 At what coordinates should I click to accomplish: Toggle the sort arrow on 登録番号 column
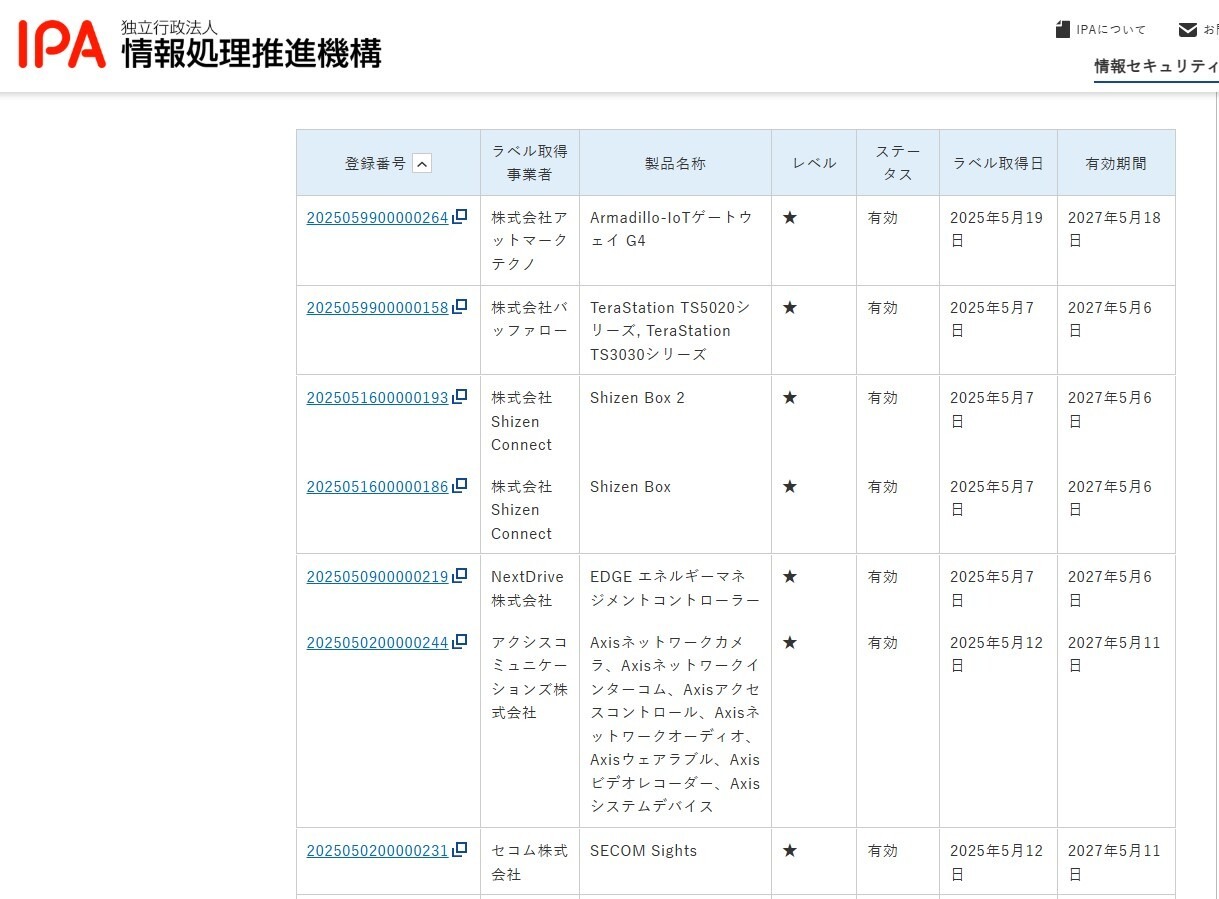click(423, 163)
